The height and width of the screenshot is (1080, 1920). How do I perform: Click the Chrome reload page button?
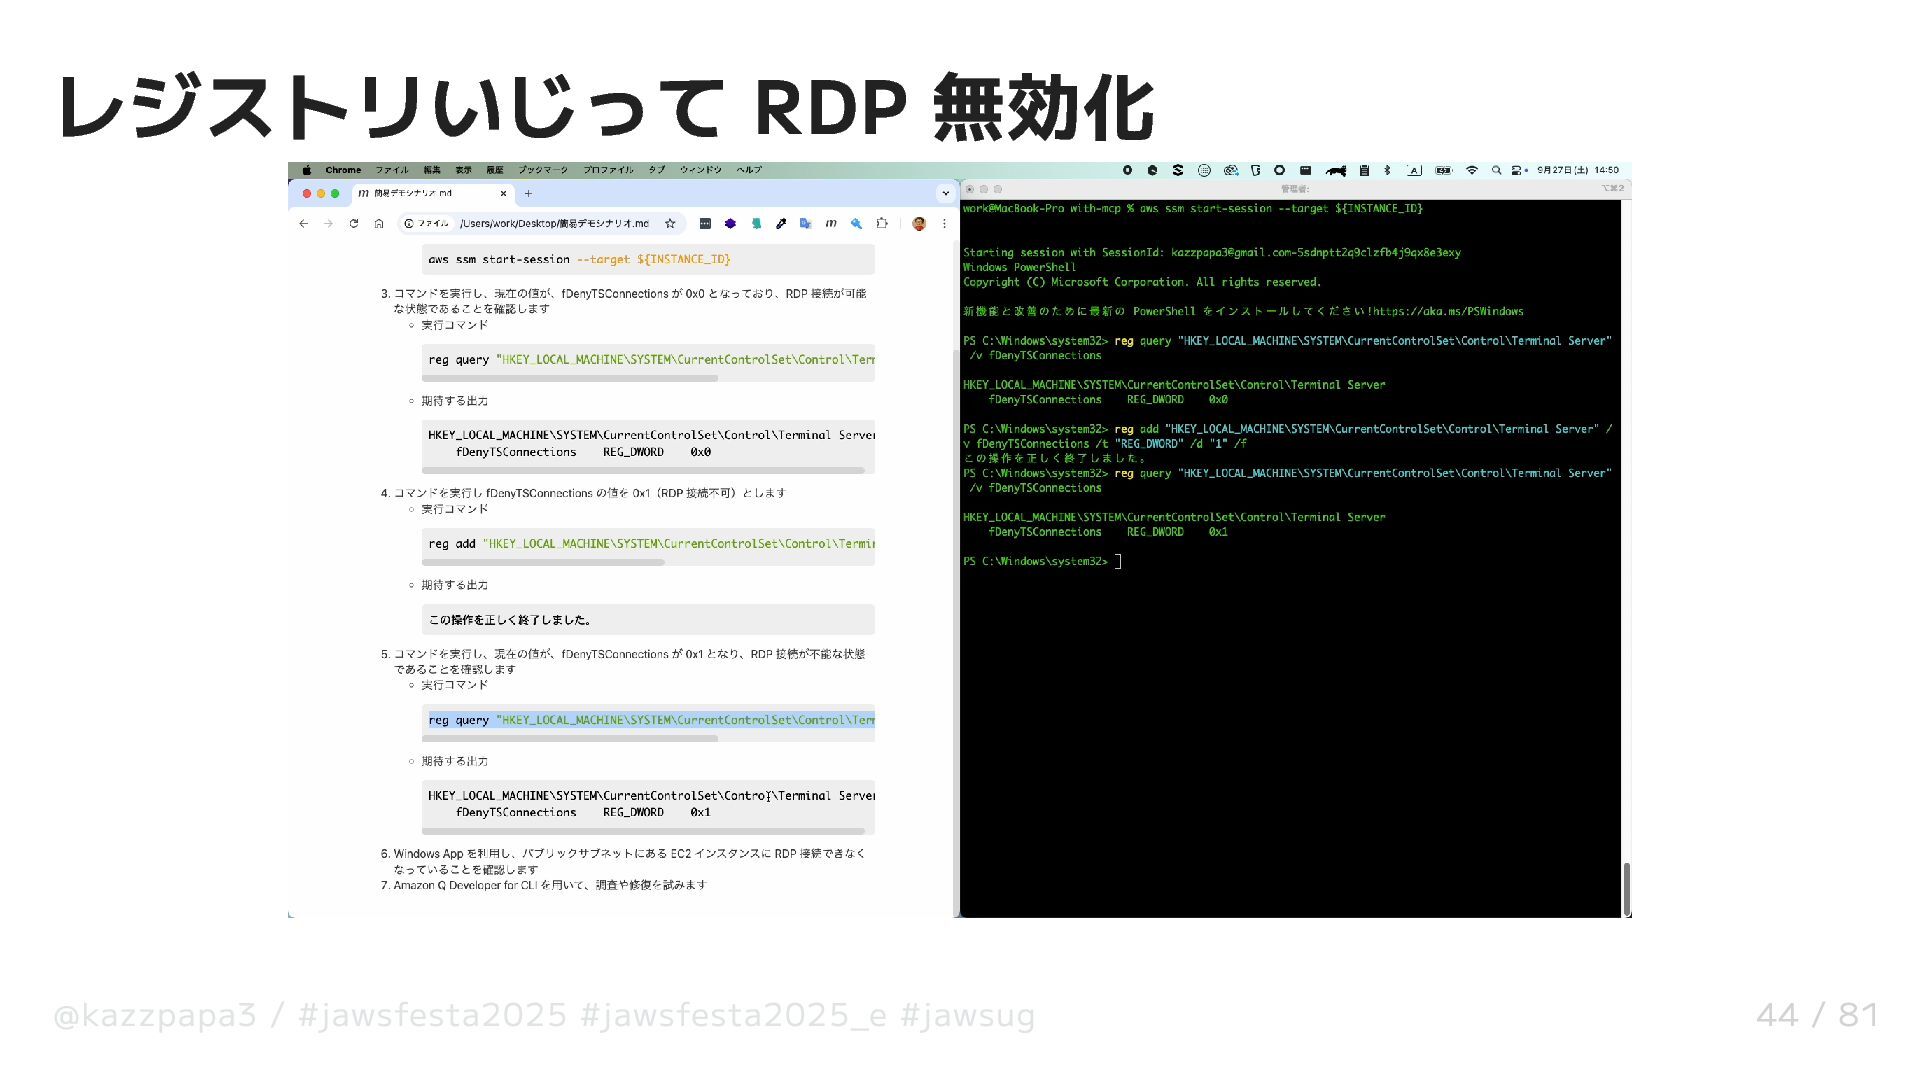click(353, 224)
